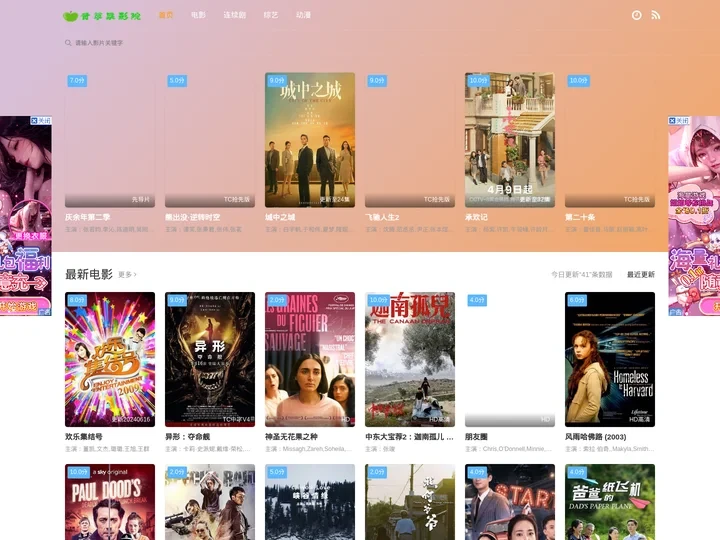
Task: Click the 最近更新 link
Action: pos(641,275)
